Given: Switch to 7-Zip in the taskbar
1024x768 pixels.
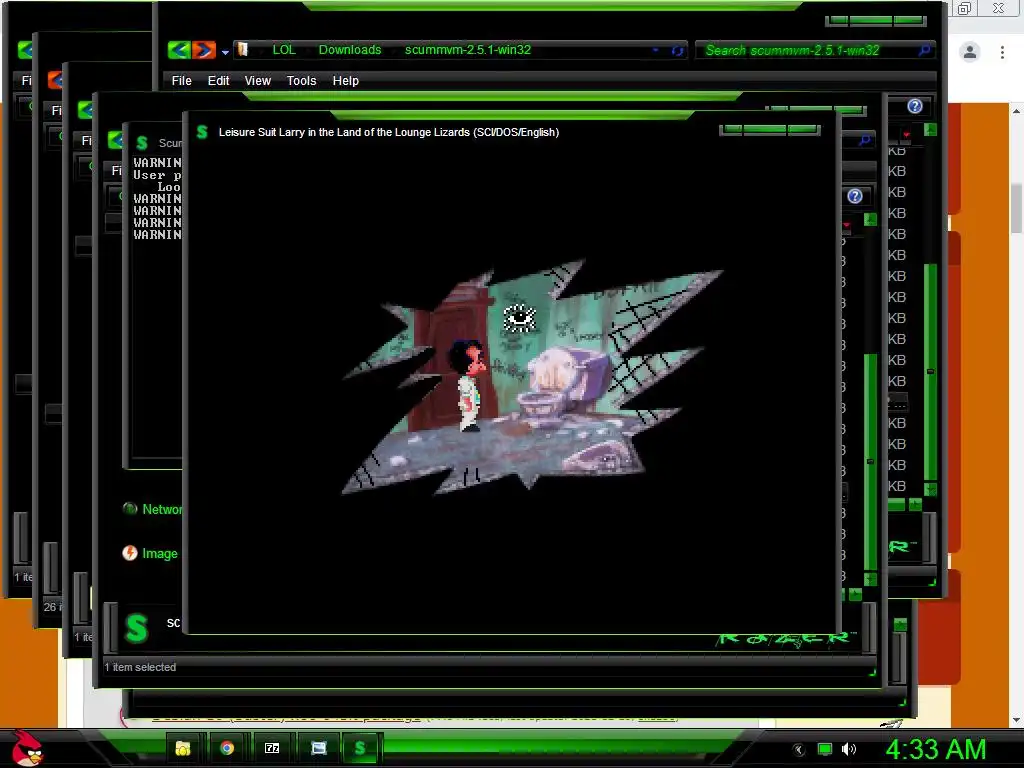Looking at the screenshot, I should 272,748.
